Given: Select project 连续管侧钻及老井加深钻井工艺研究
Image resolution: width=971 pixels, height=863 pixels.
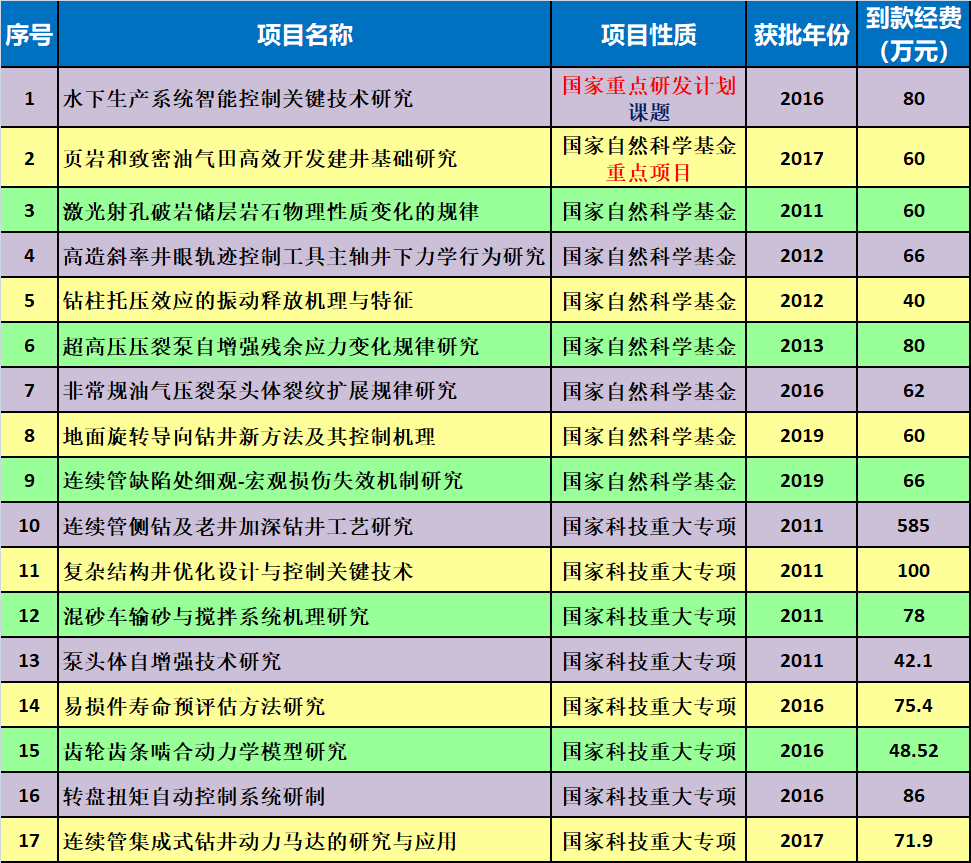Looking at the screenshot, I should pos(238,526).
